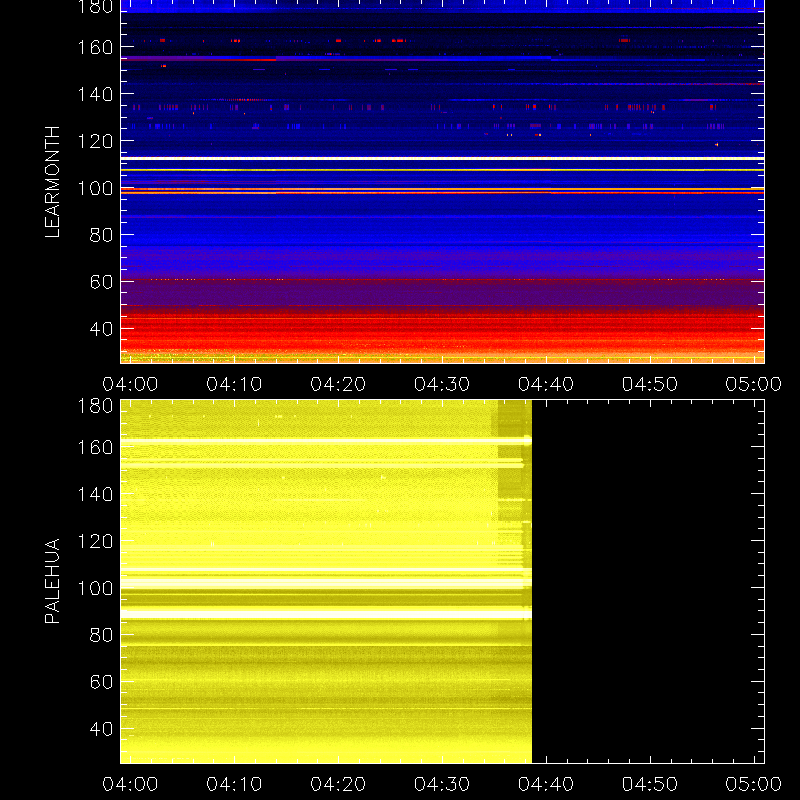The height and width of the screenshot is (800, 800).
Task: Select the 100 tick label on Learmonth axis
Action: click(x=95, y=188)
